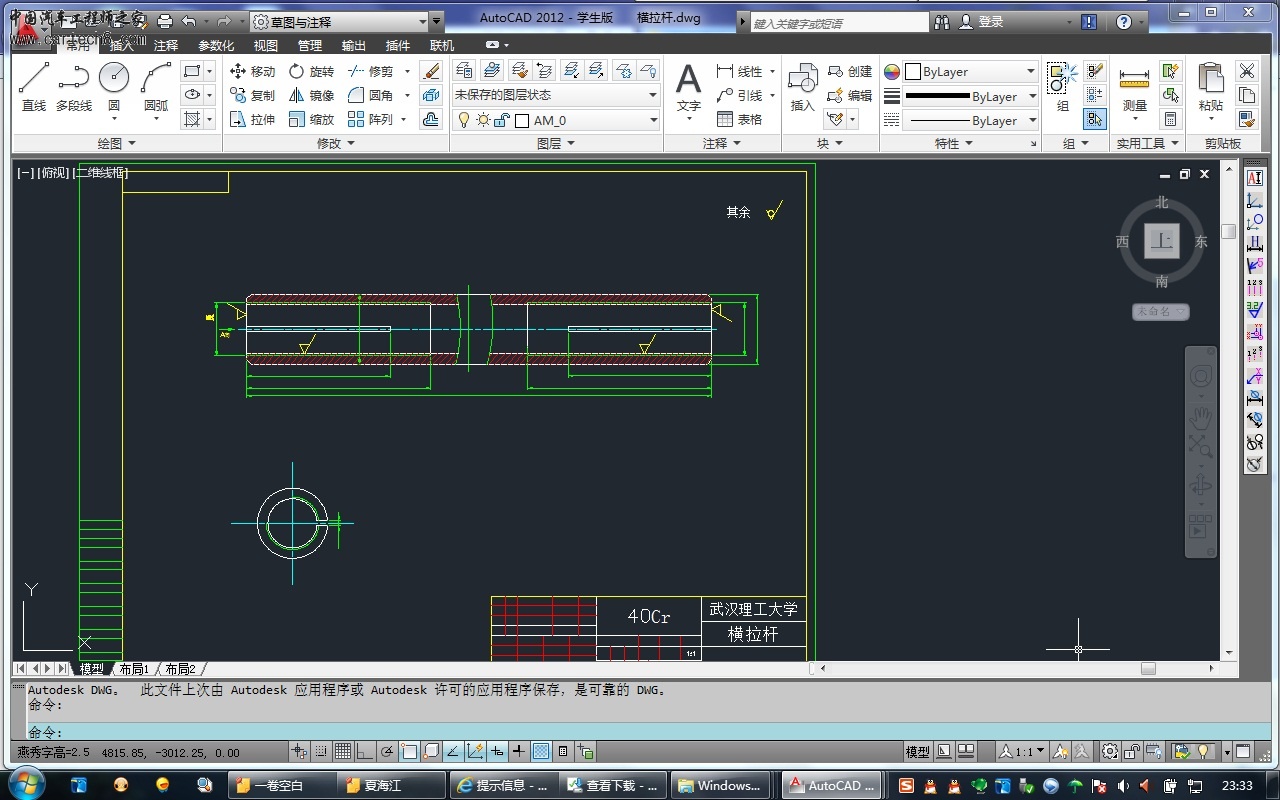Click the 复制 (Copy) tool
Viewport: 1280px width, 800px height.
point(252,95)
